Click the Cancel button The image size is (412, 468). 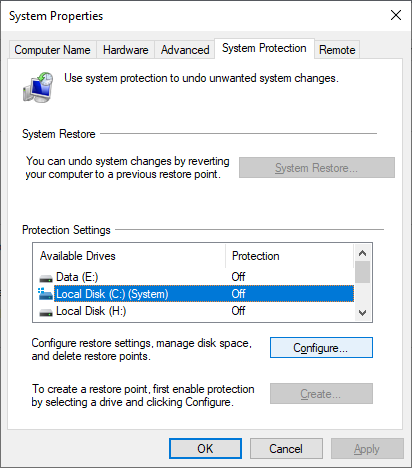286,449
